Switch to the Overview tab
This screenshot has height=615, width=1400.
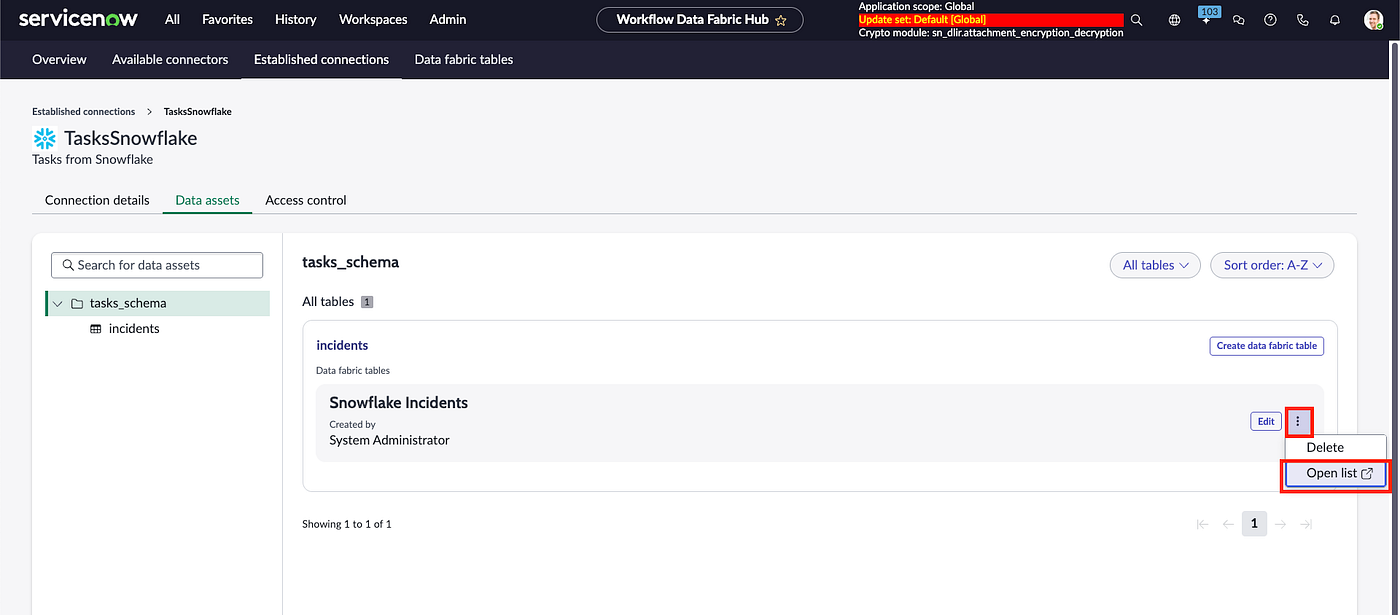click(59, 59)
